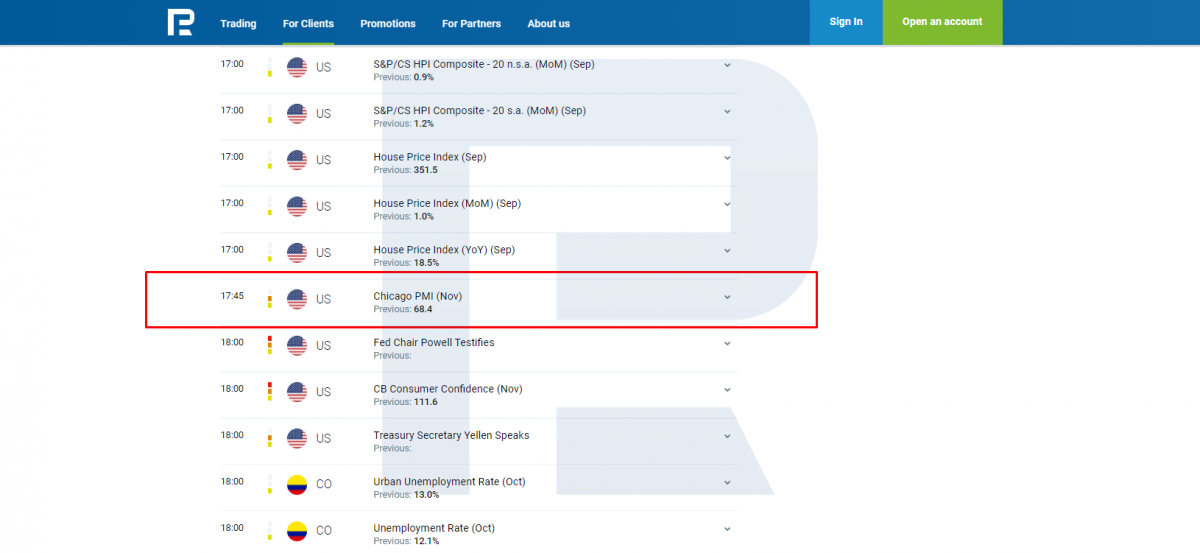
Task: Expand Urban Unemployment Rate (Oct) chevron
Action: click(727, 483)
